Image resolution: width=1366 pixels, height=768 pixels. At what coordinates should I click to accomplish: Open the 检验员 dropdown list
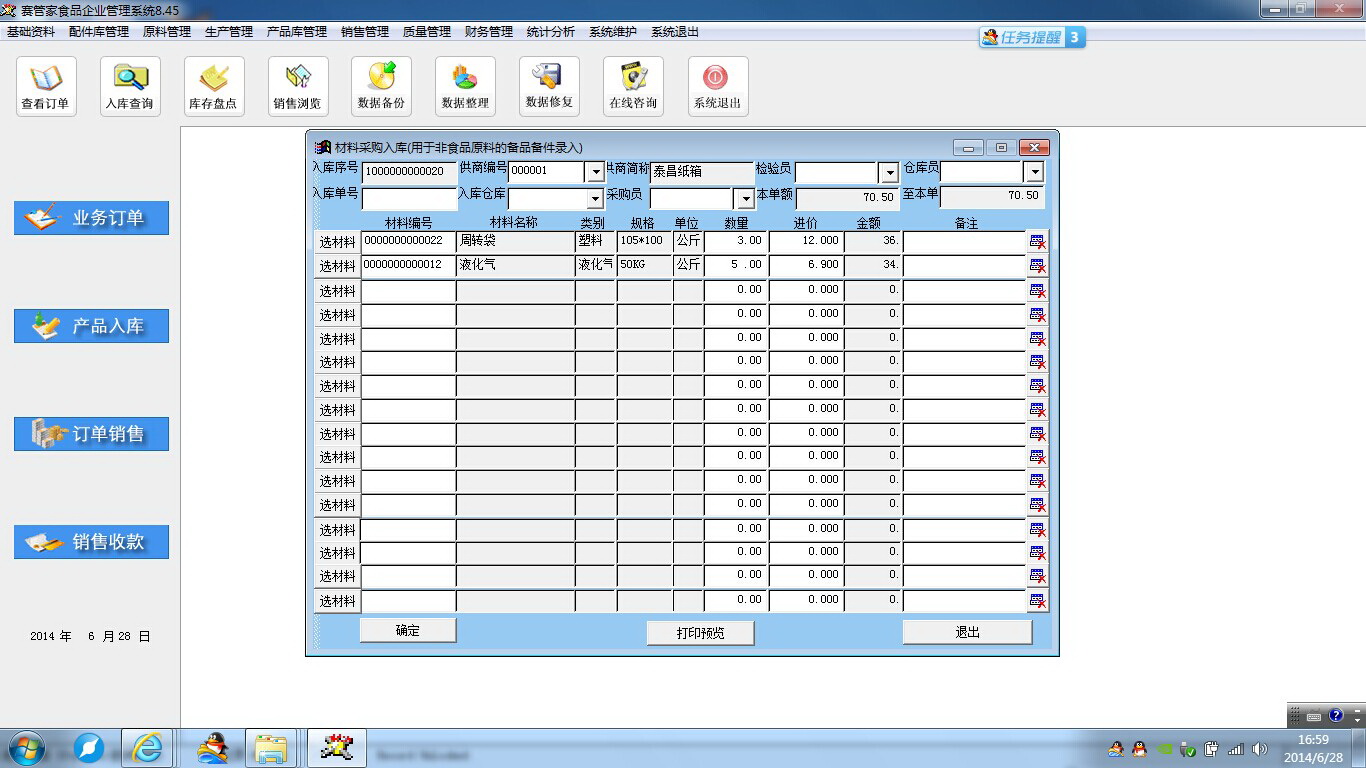[888, 172]
